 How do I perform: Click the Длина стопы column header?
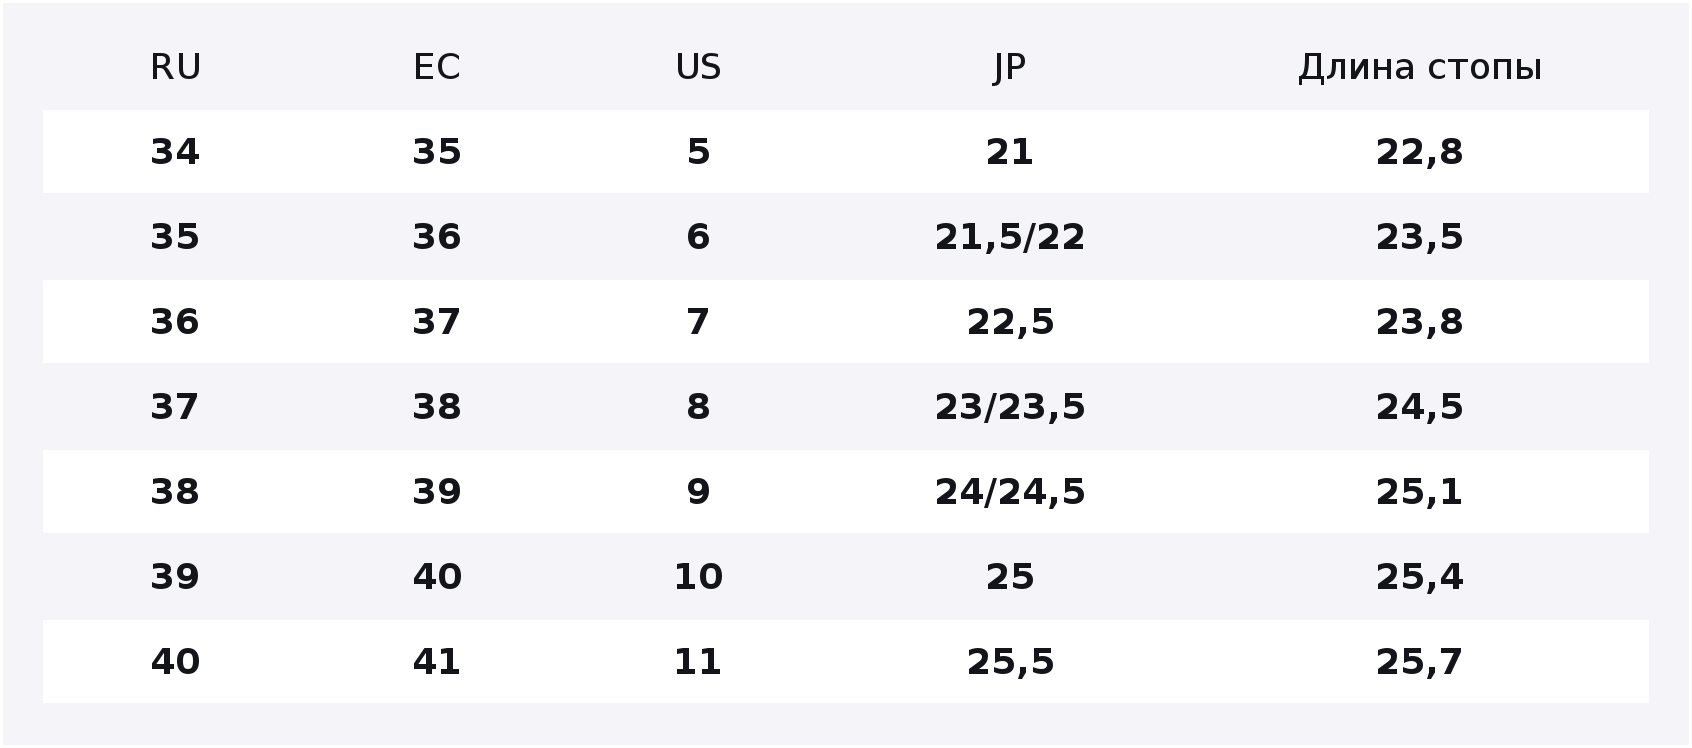[x=1420, y=68]
